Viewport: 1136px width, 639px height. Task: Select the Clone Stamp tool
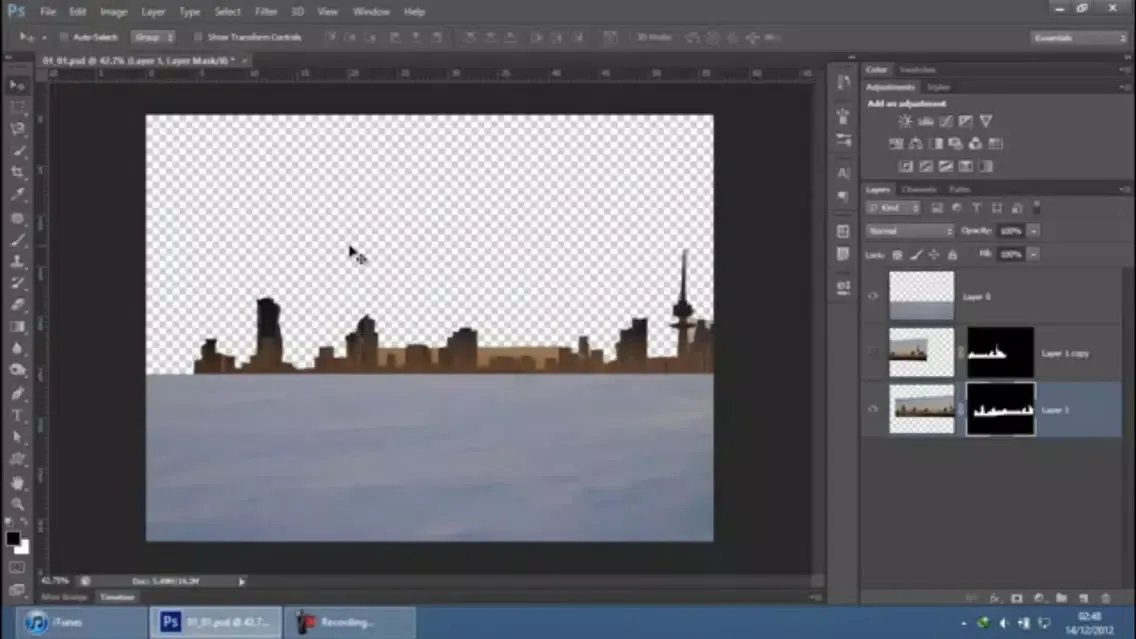pos(17,261)
